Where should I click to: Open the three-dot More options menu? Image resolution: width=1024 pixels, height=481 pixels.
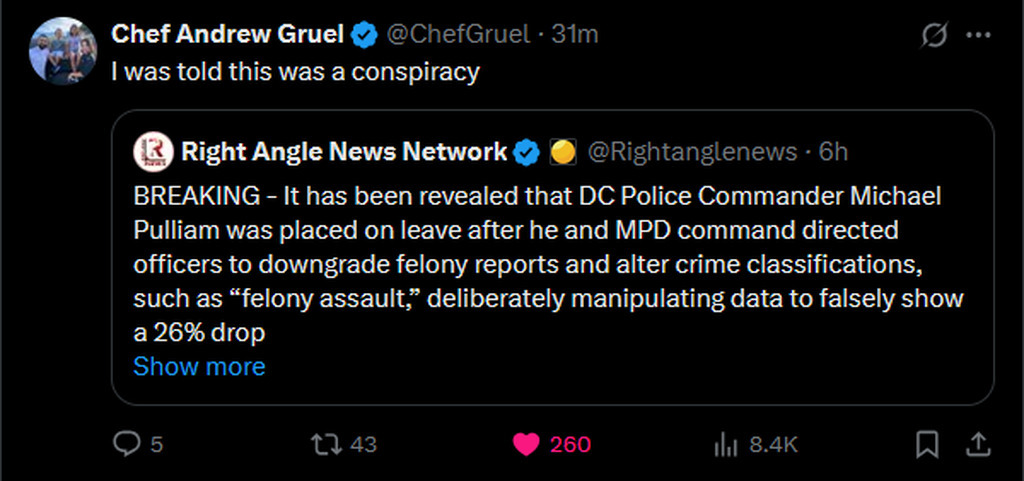point(977,36)
